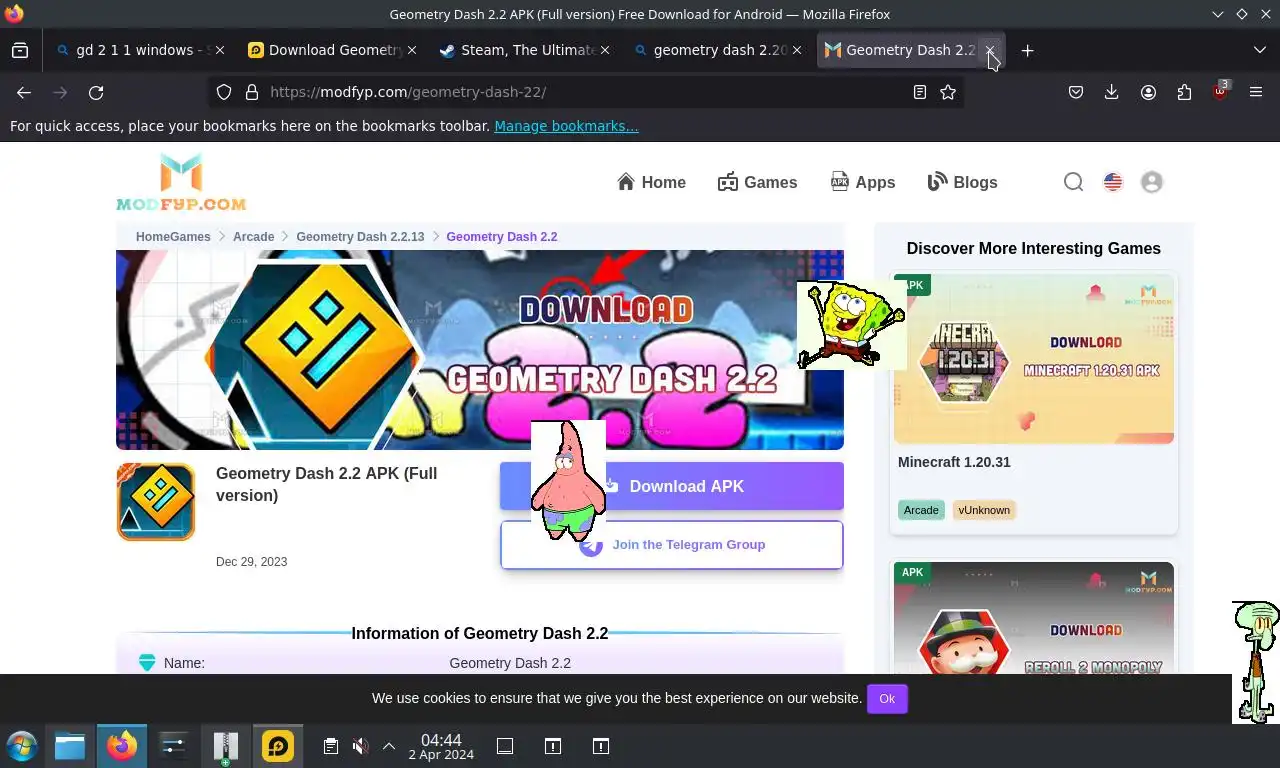Open Minecraft 1.20.31 title link
1280x768 pixels.
tap(954, 462)
